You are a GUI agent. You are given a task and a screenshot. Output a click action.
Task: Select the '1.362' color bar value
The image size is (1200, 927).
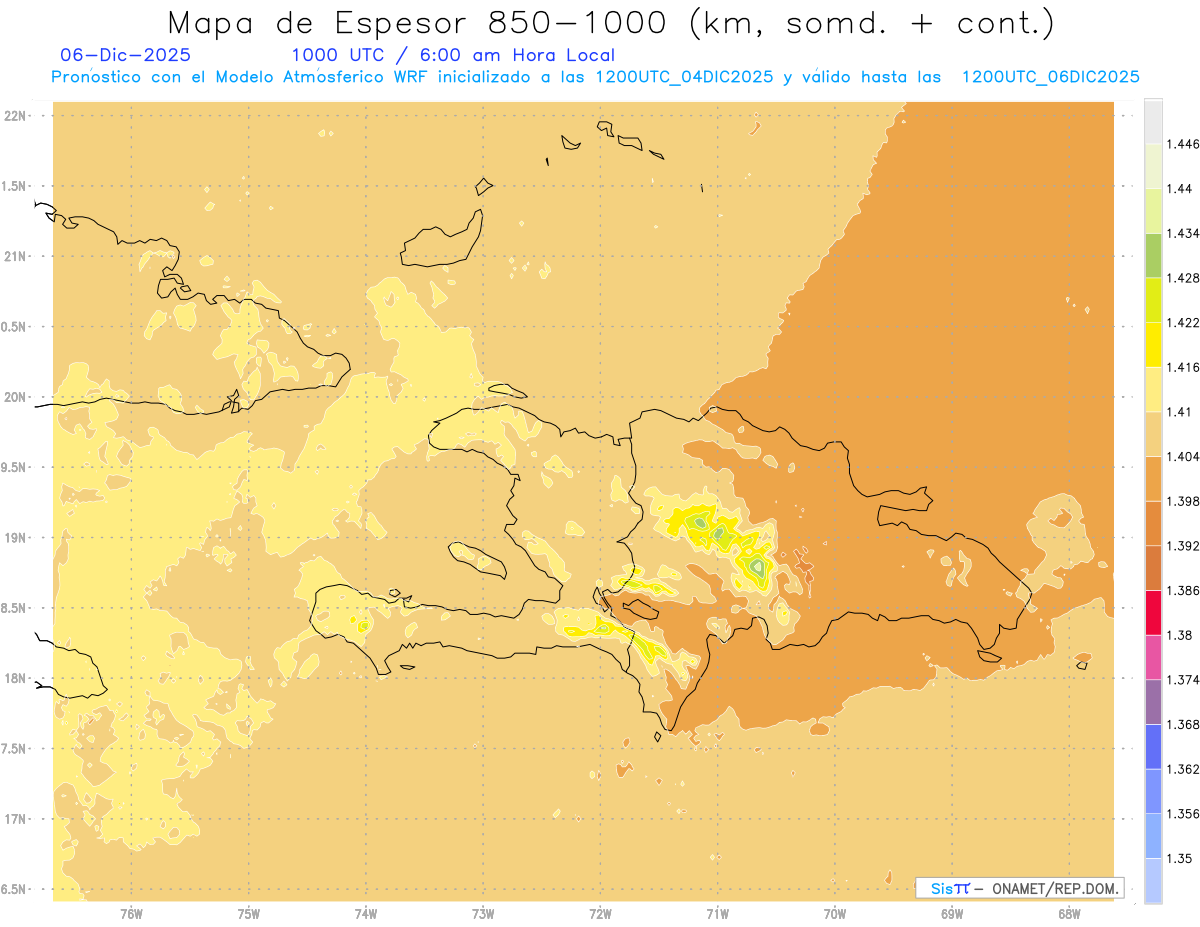coord(1184,769)
